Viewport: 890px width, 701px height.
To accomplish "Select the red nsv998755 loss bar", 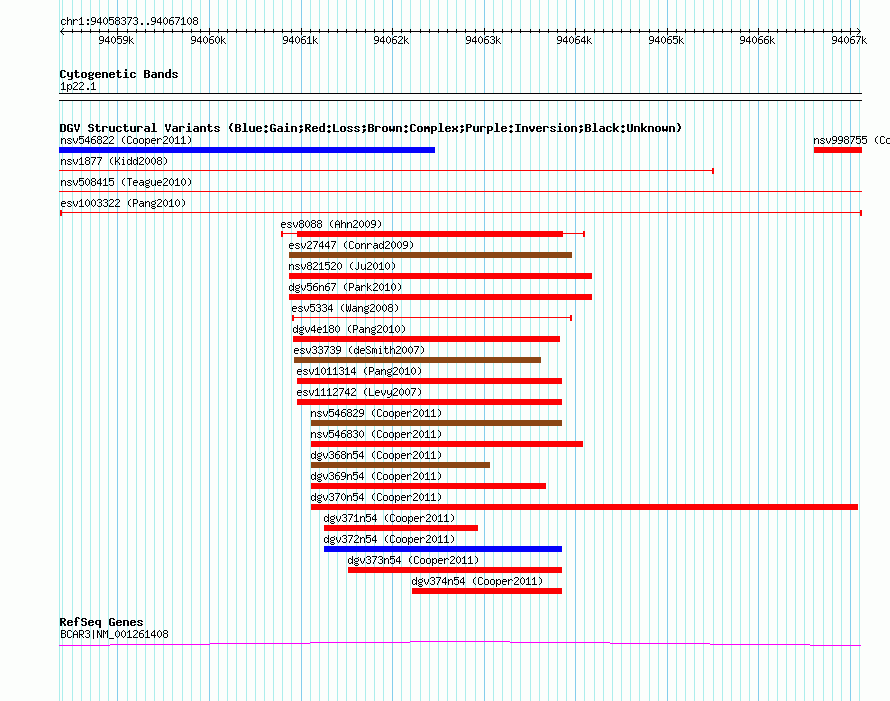I will click(838, 150).
